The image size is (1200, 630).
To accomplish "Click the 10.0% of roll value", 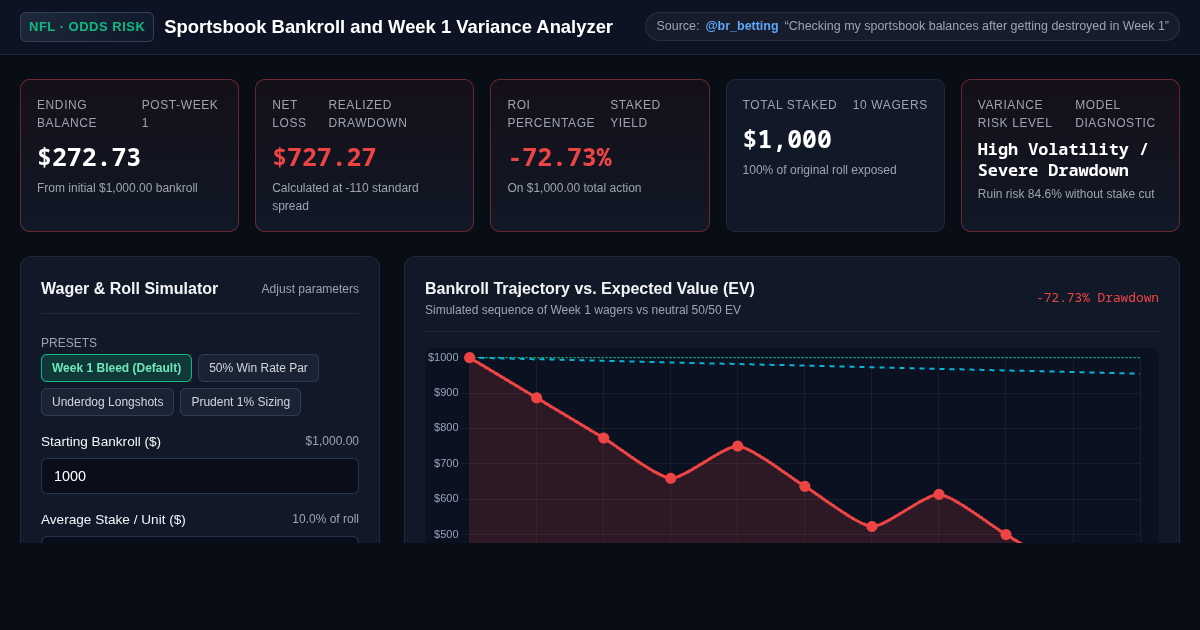I will click(x=325, y=519).
